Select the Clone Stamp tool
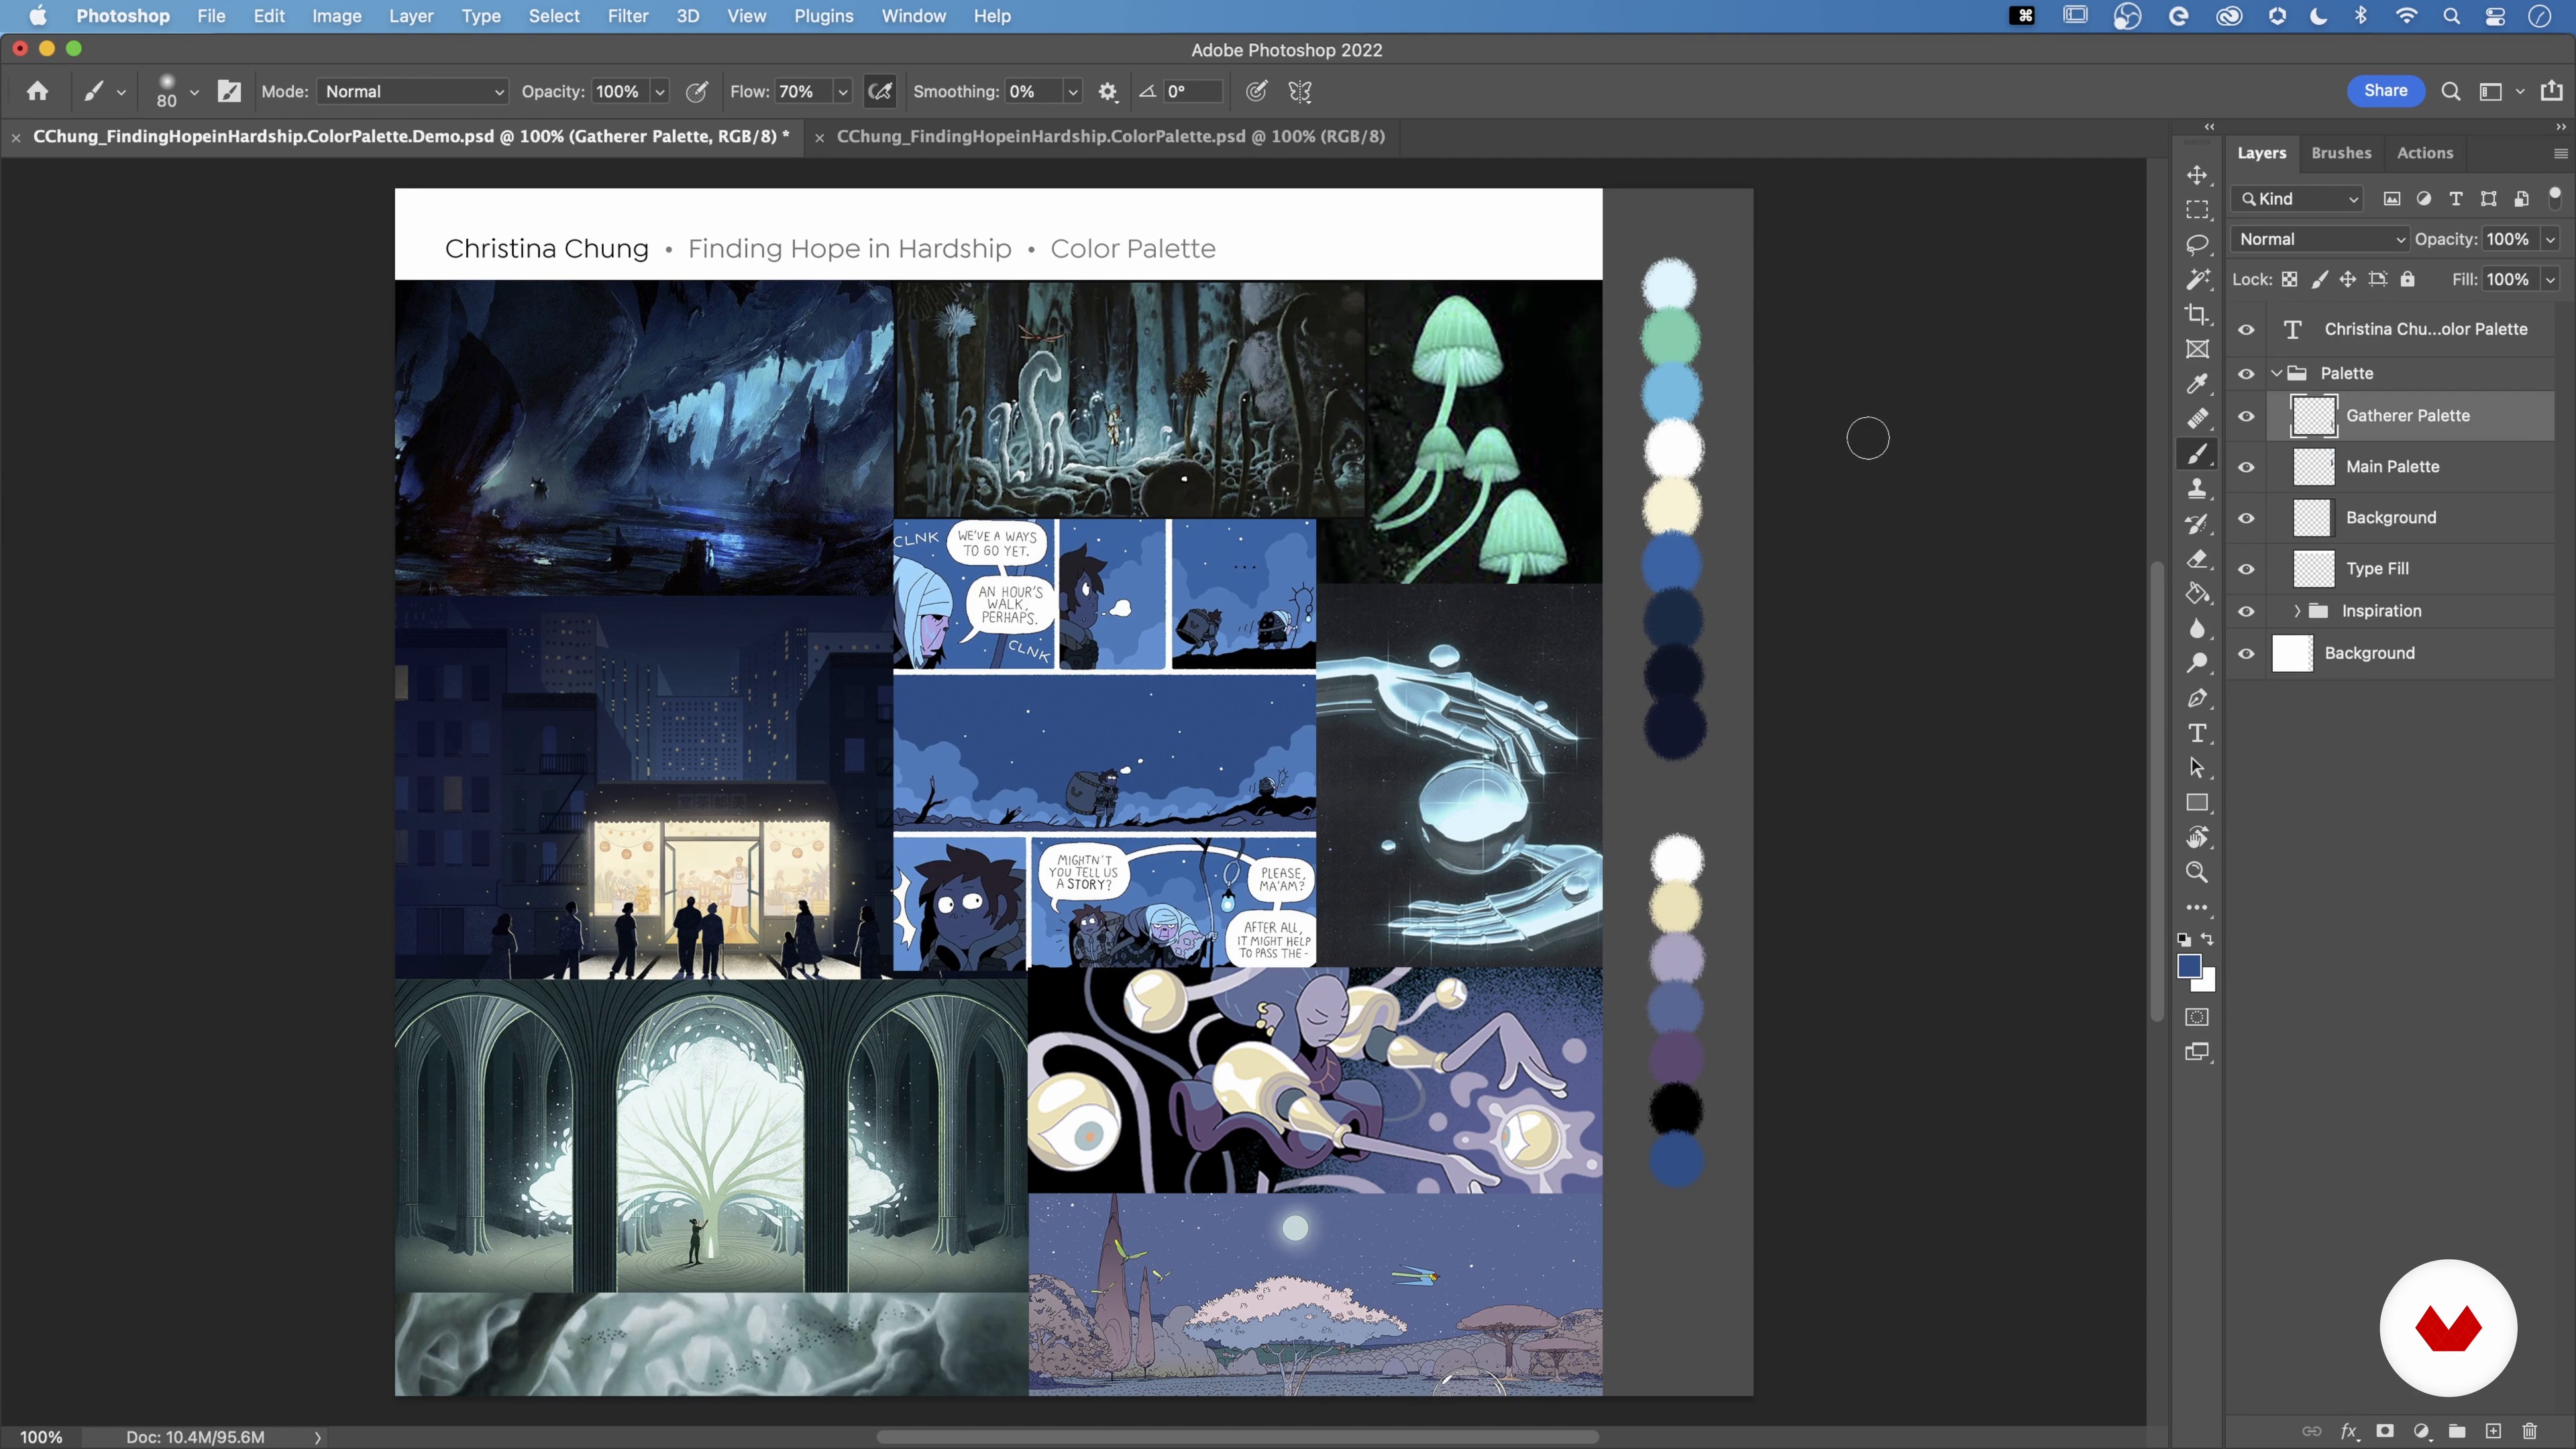 point(2197,489)
